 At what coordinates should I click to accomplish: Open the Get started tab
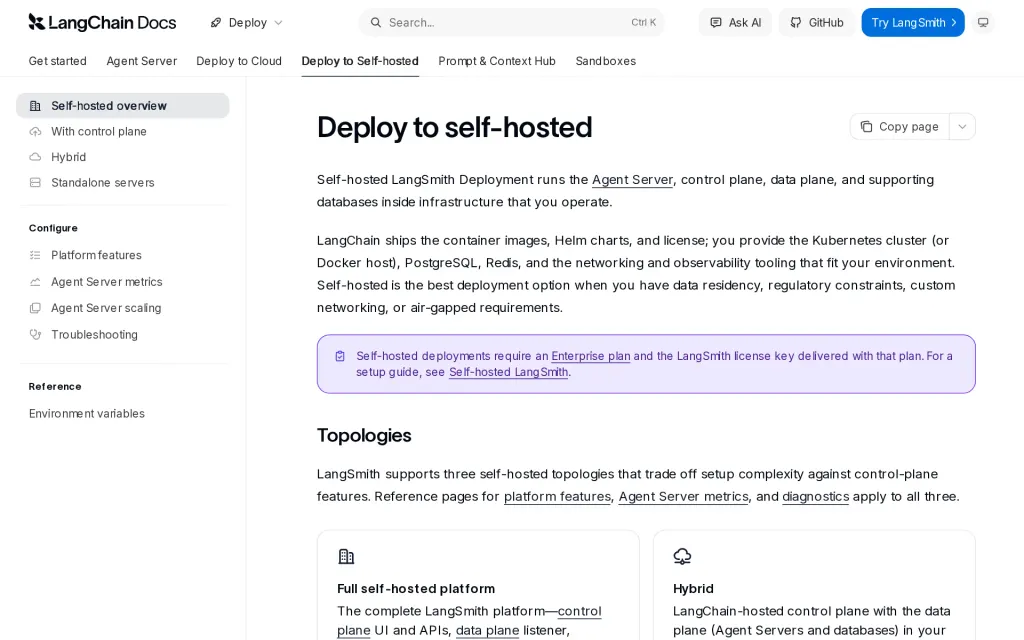coord(57,61)
